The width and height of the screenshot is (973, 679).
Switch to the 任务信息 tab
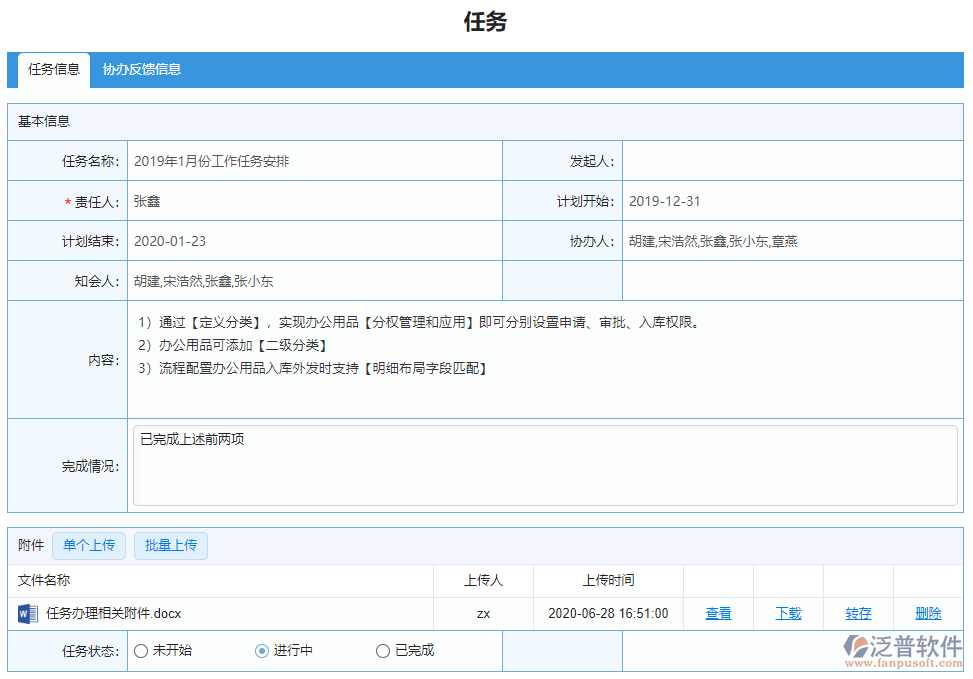(x=53, y=70)
